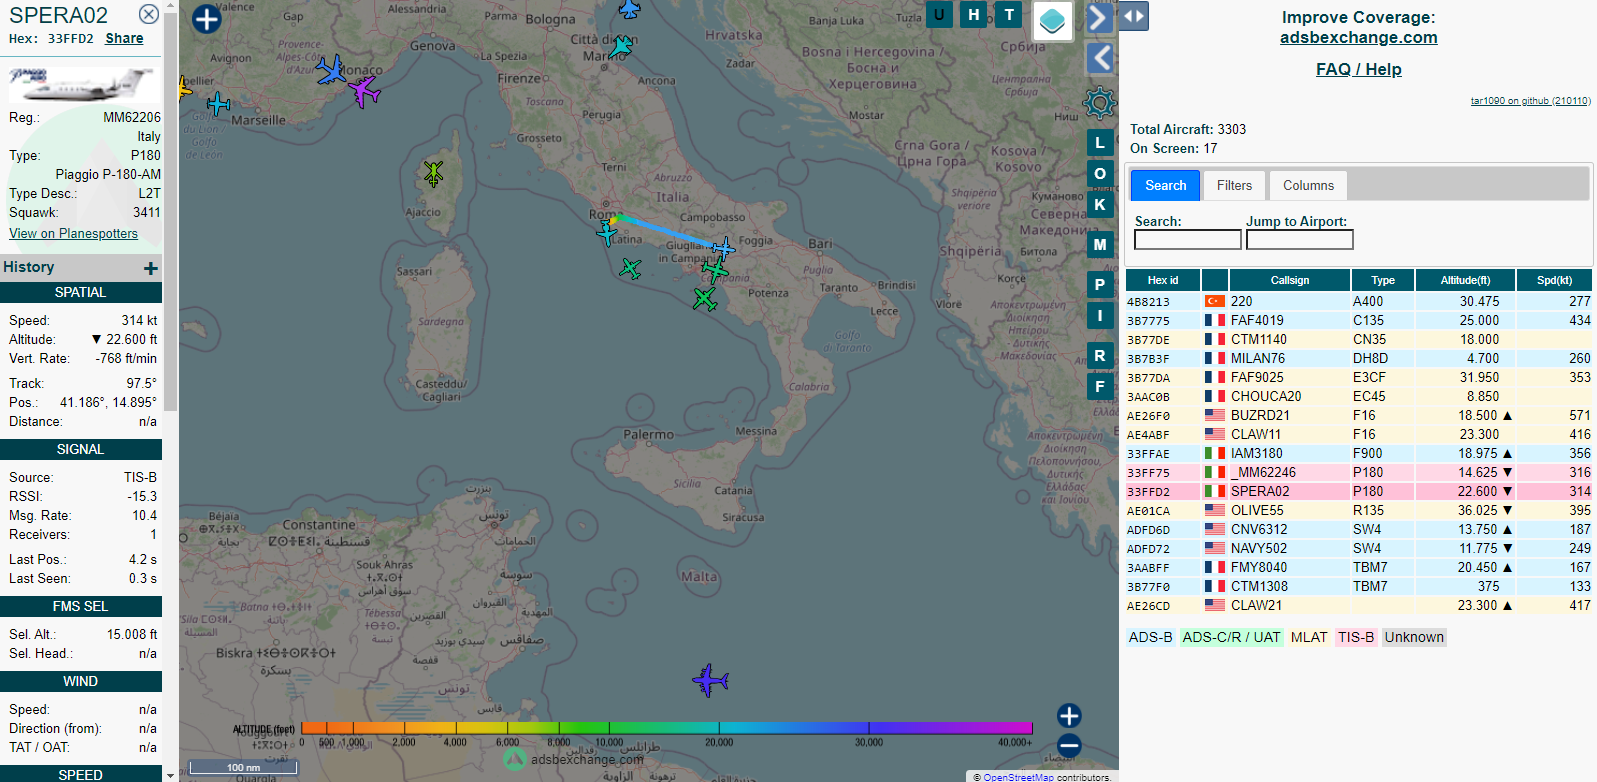
Task: Click the purple aircraft icon south of Malta
Action: [x=710, y=681]
